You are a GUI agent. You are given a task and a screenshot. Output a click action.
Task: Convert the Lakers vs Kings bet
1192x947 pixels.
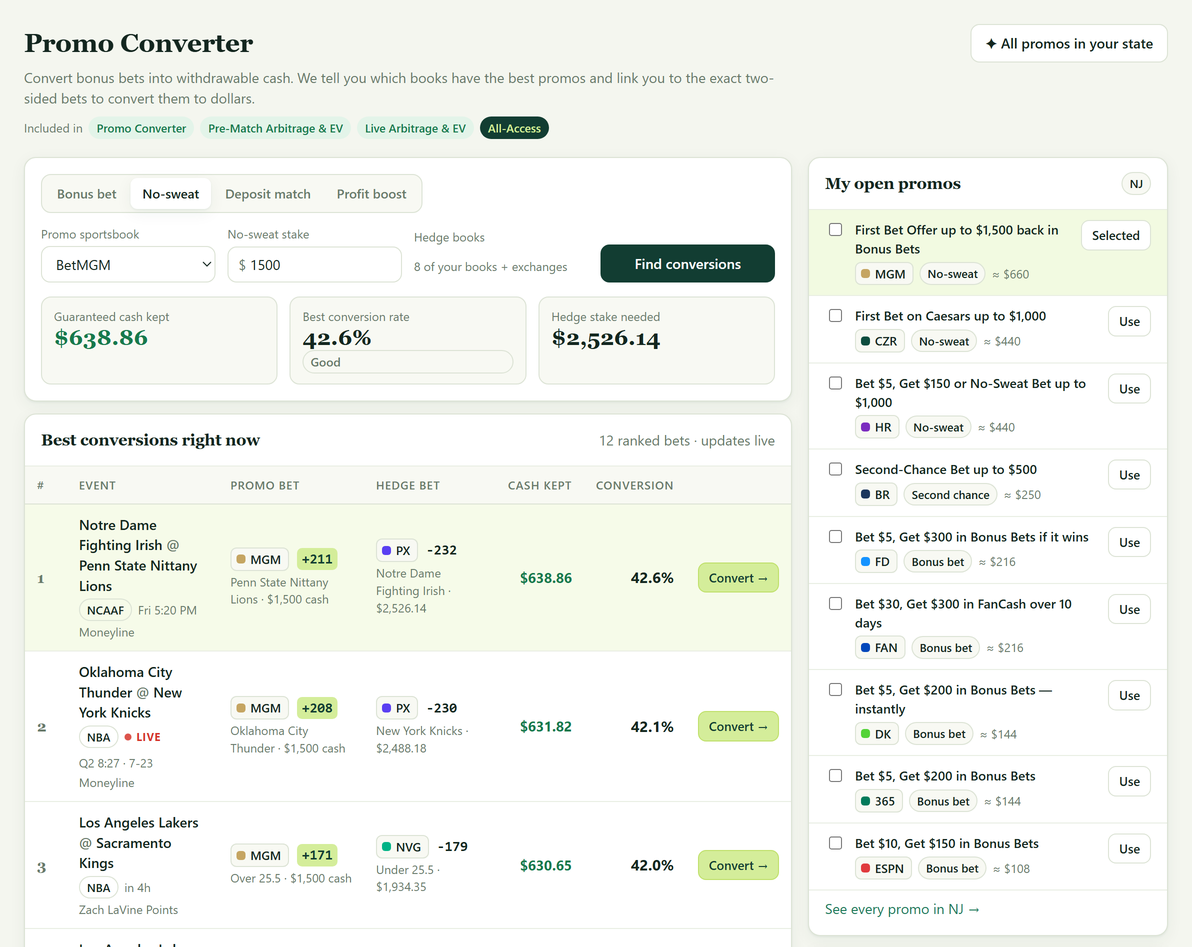coord(737,865)
